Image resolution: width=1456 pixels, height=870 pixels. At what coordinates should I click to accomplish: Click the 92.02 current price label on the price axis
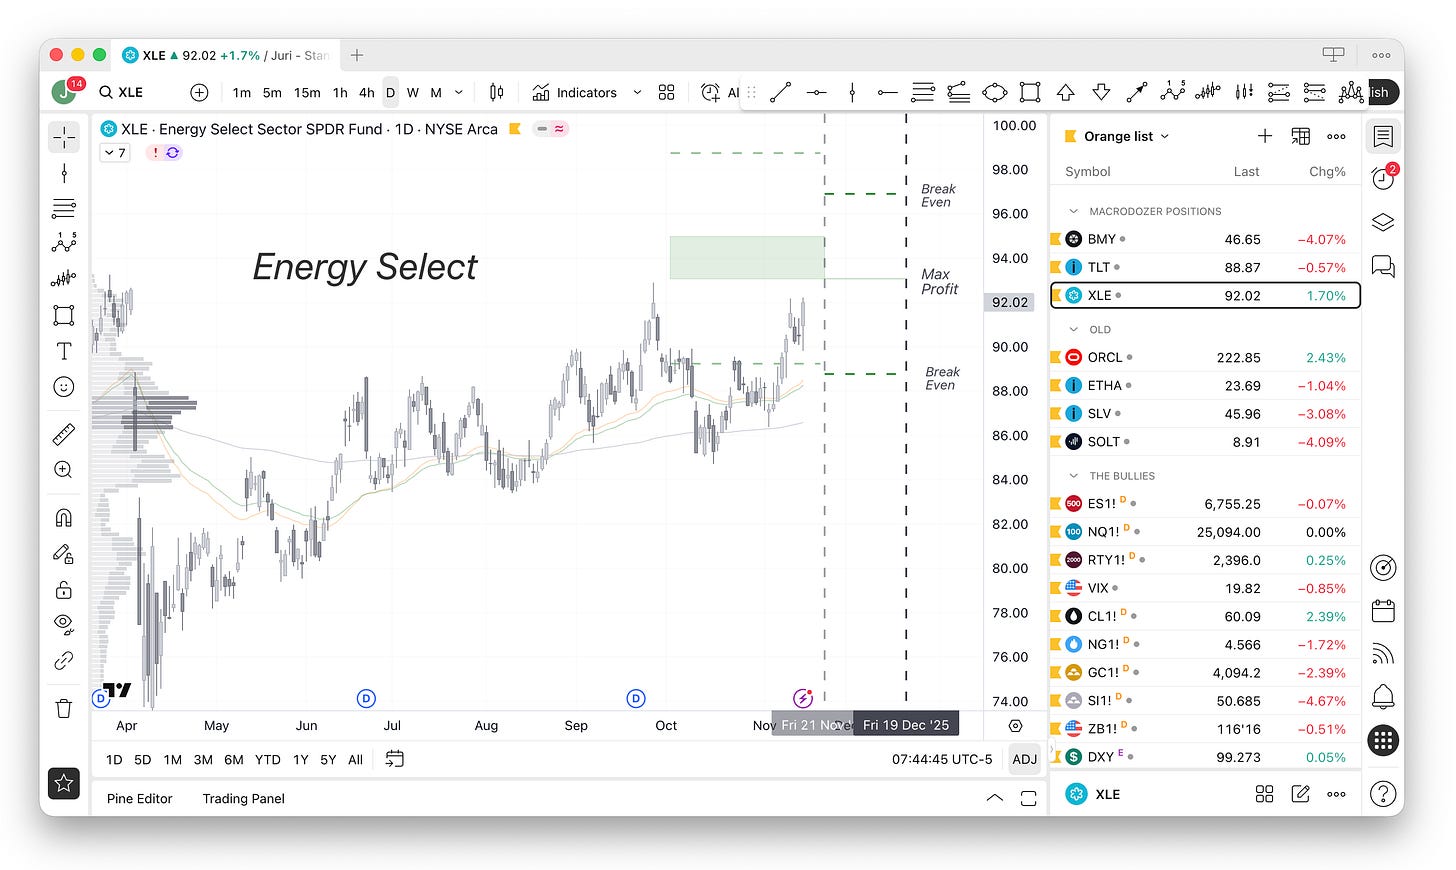click(x=1009, y=302)
